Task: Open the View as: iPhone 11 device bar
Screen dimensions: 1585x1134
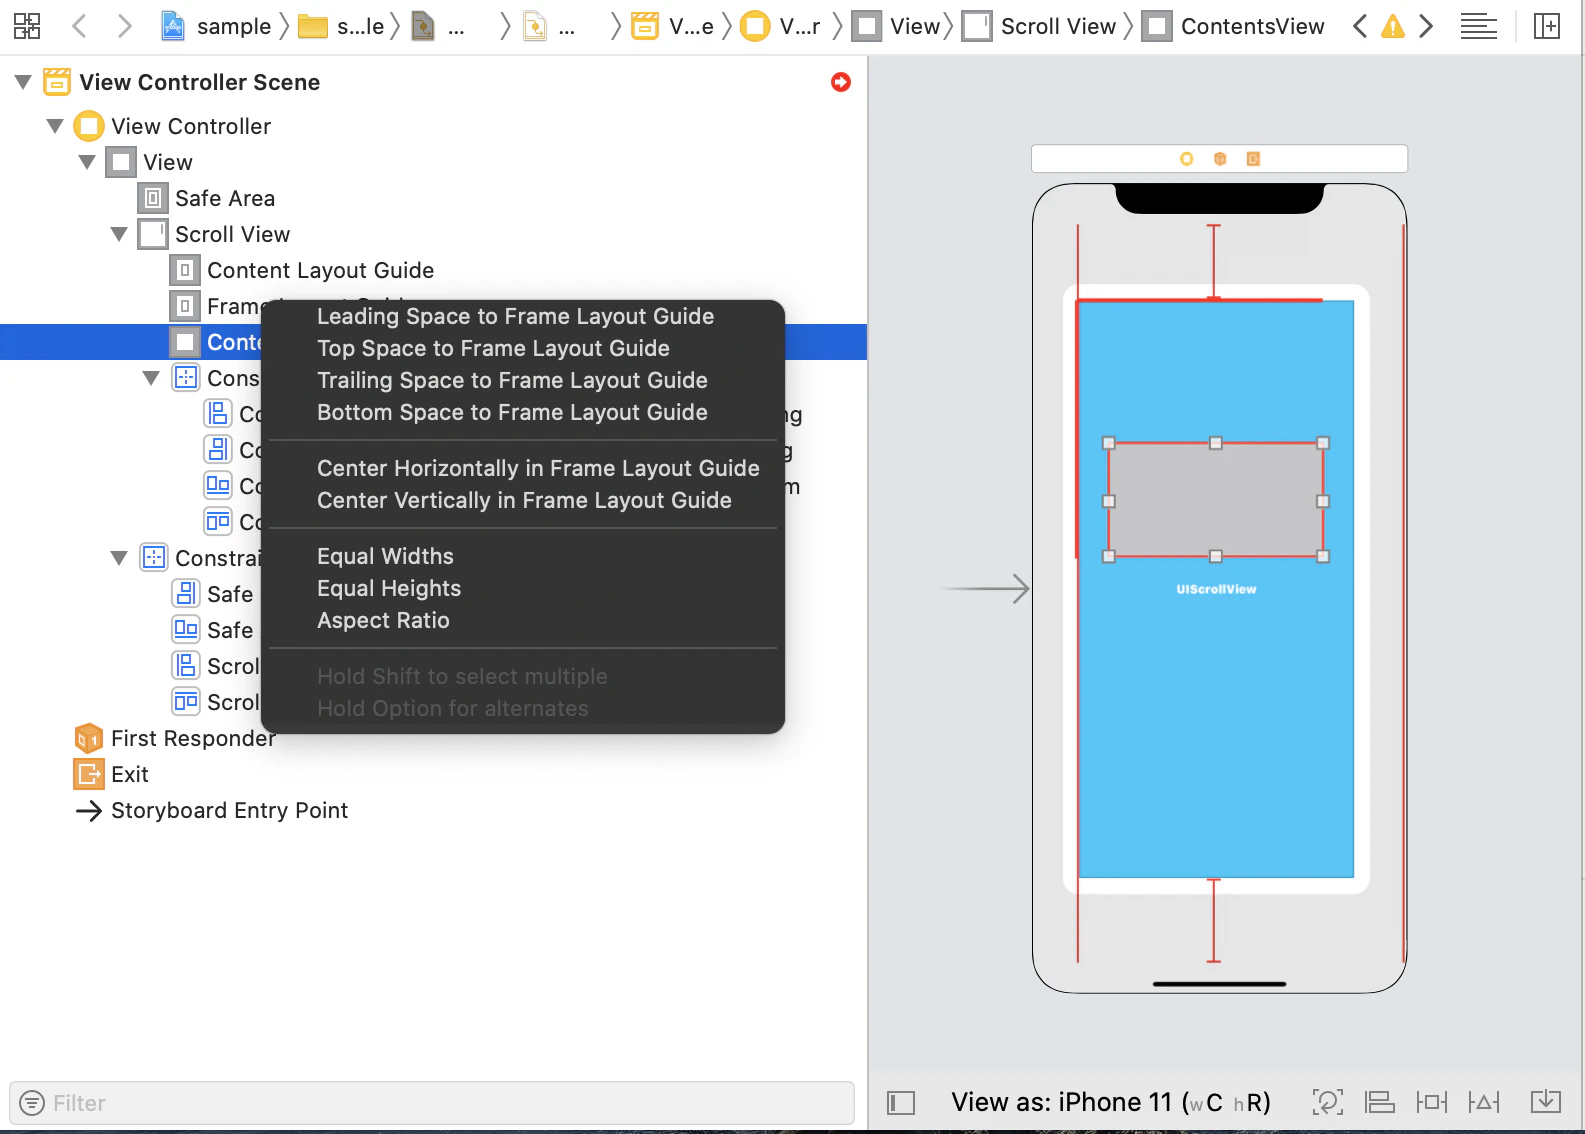Action: [x=1111, y=1102]
